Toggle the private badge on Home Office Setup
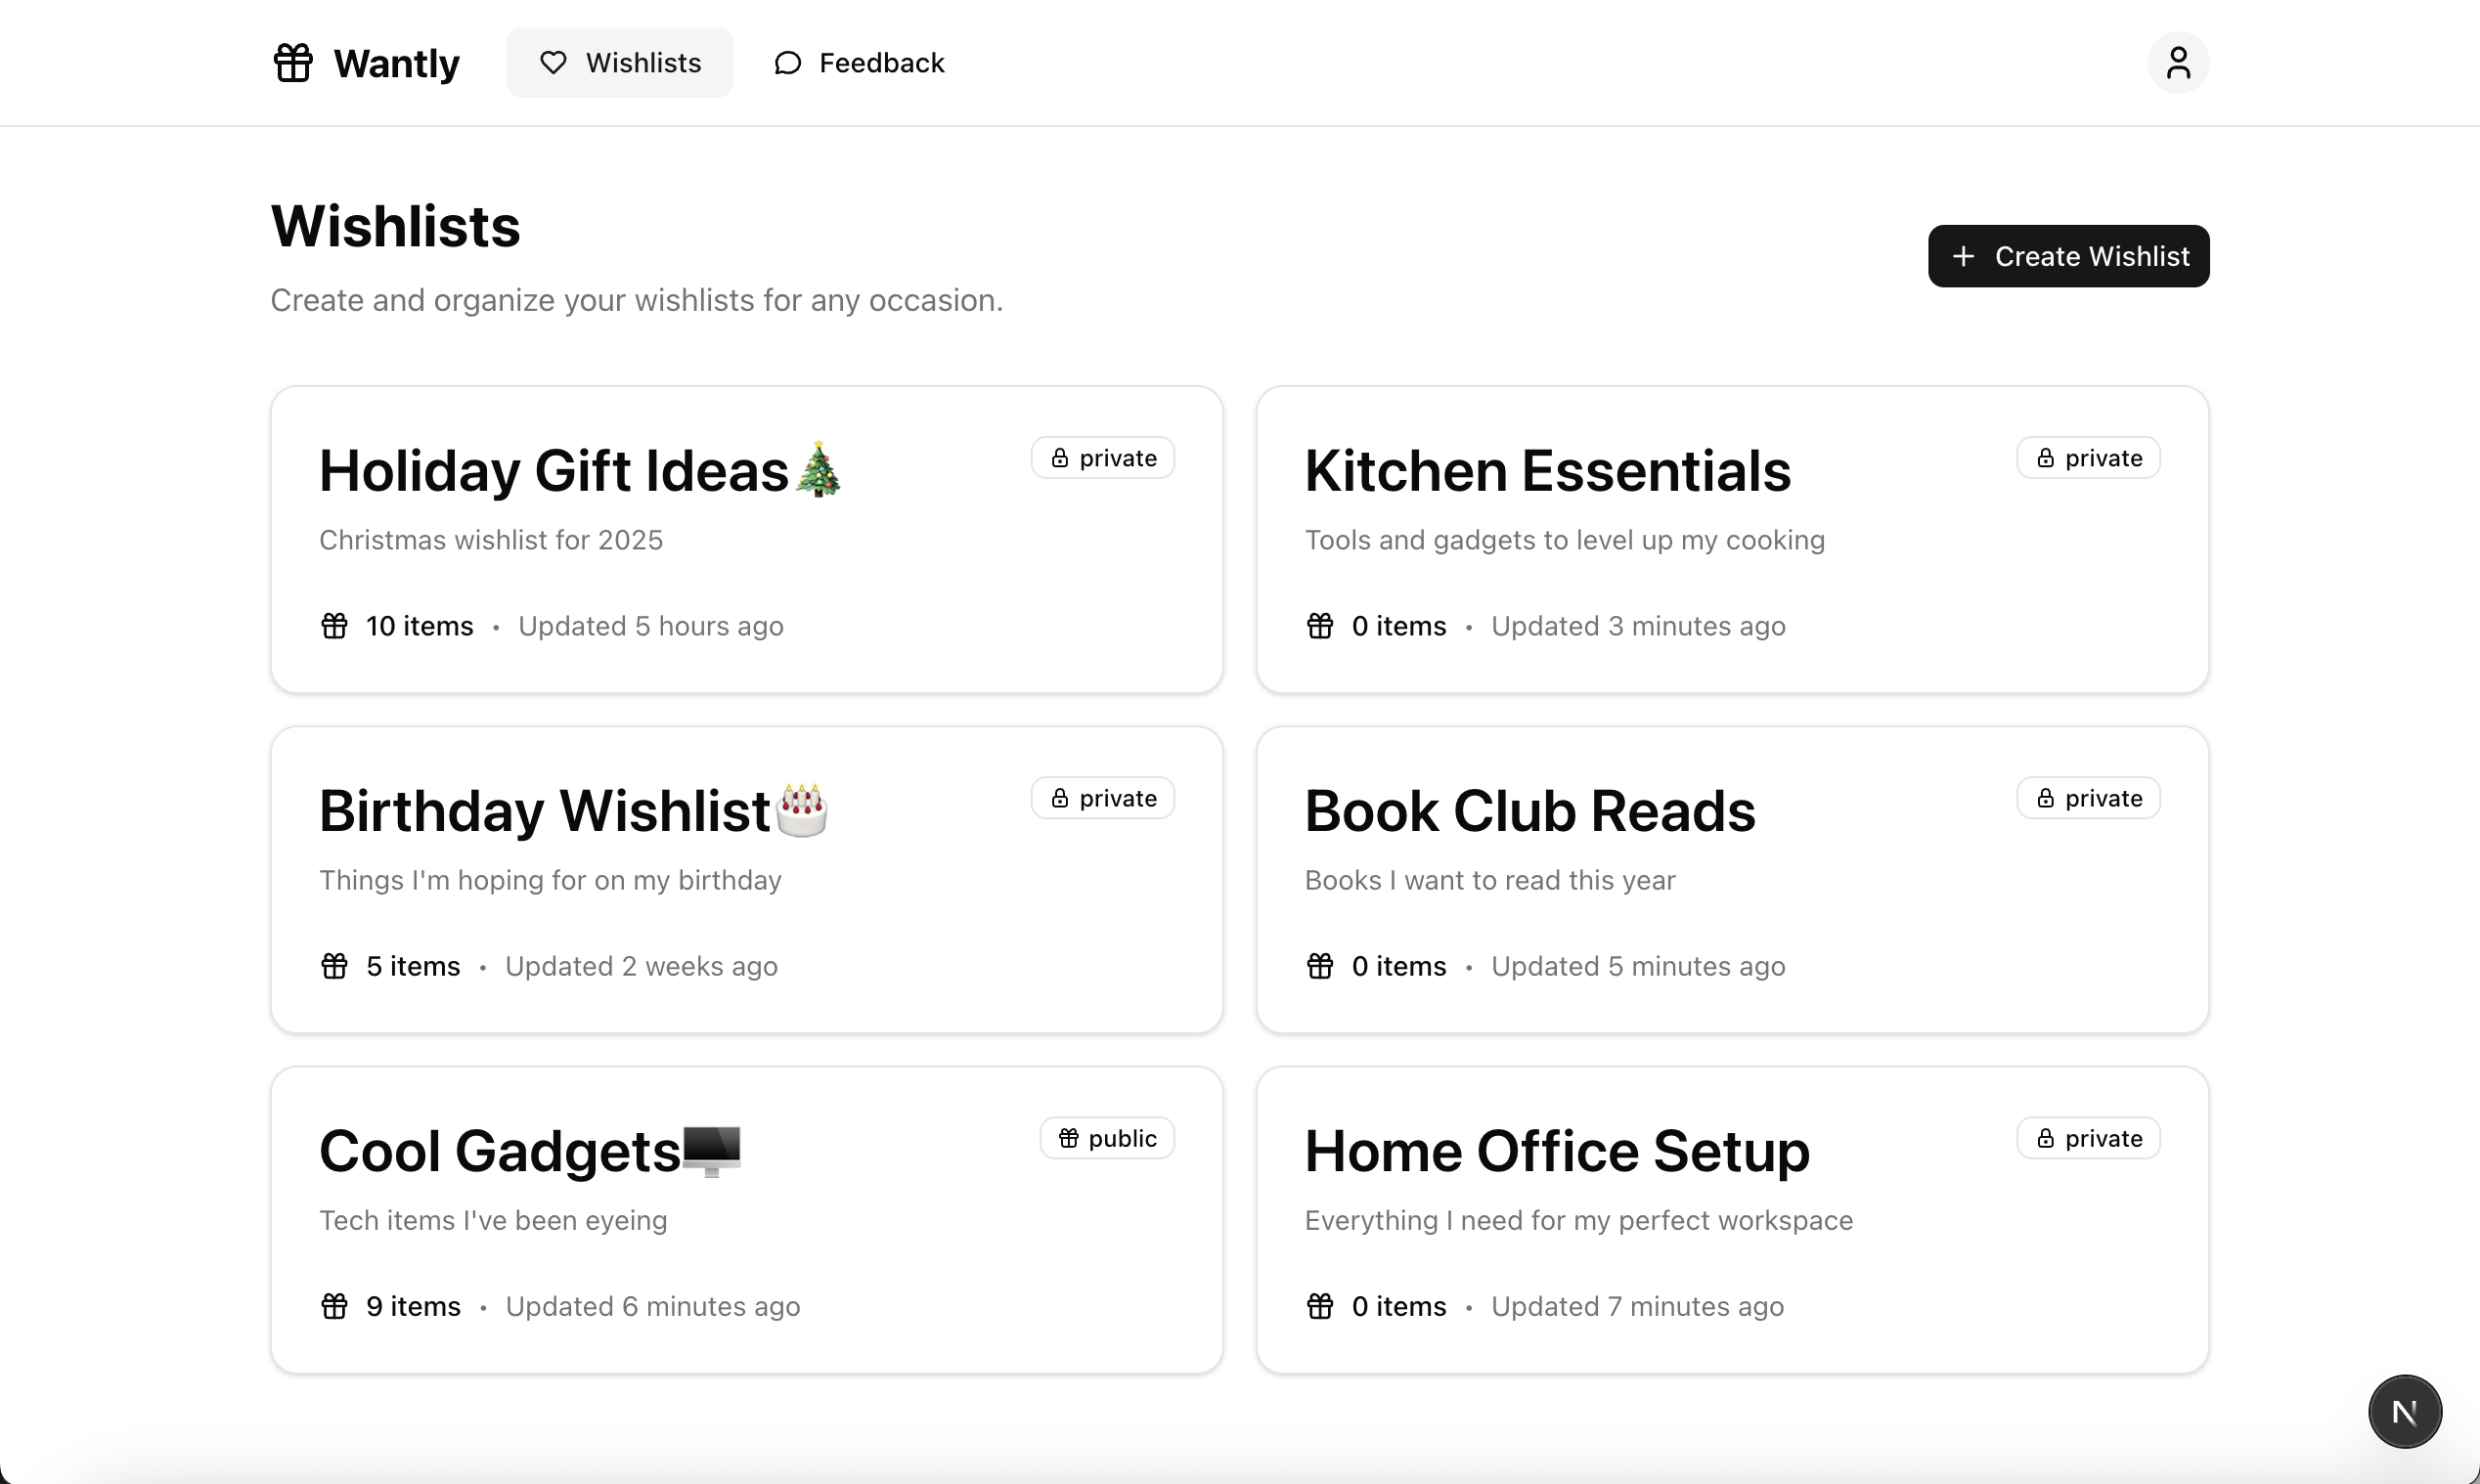The image size is (2480, 1484). pyautogui.click(x=2087, y=1137)
